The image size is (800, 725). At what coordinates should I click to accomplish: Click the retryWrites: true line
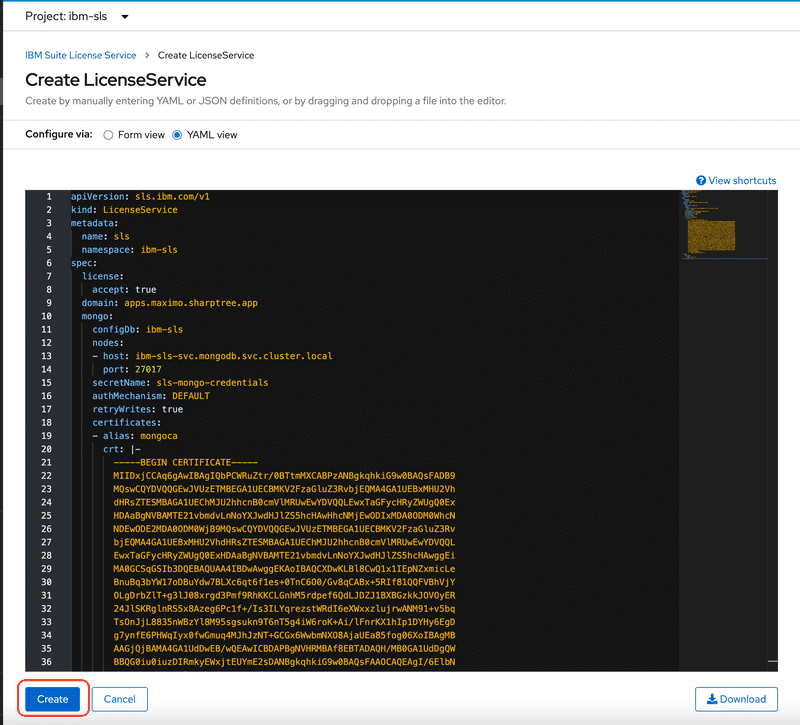click(137, 409)
